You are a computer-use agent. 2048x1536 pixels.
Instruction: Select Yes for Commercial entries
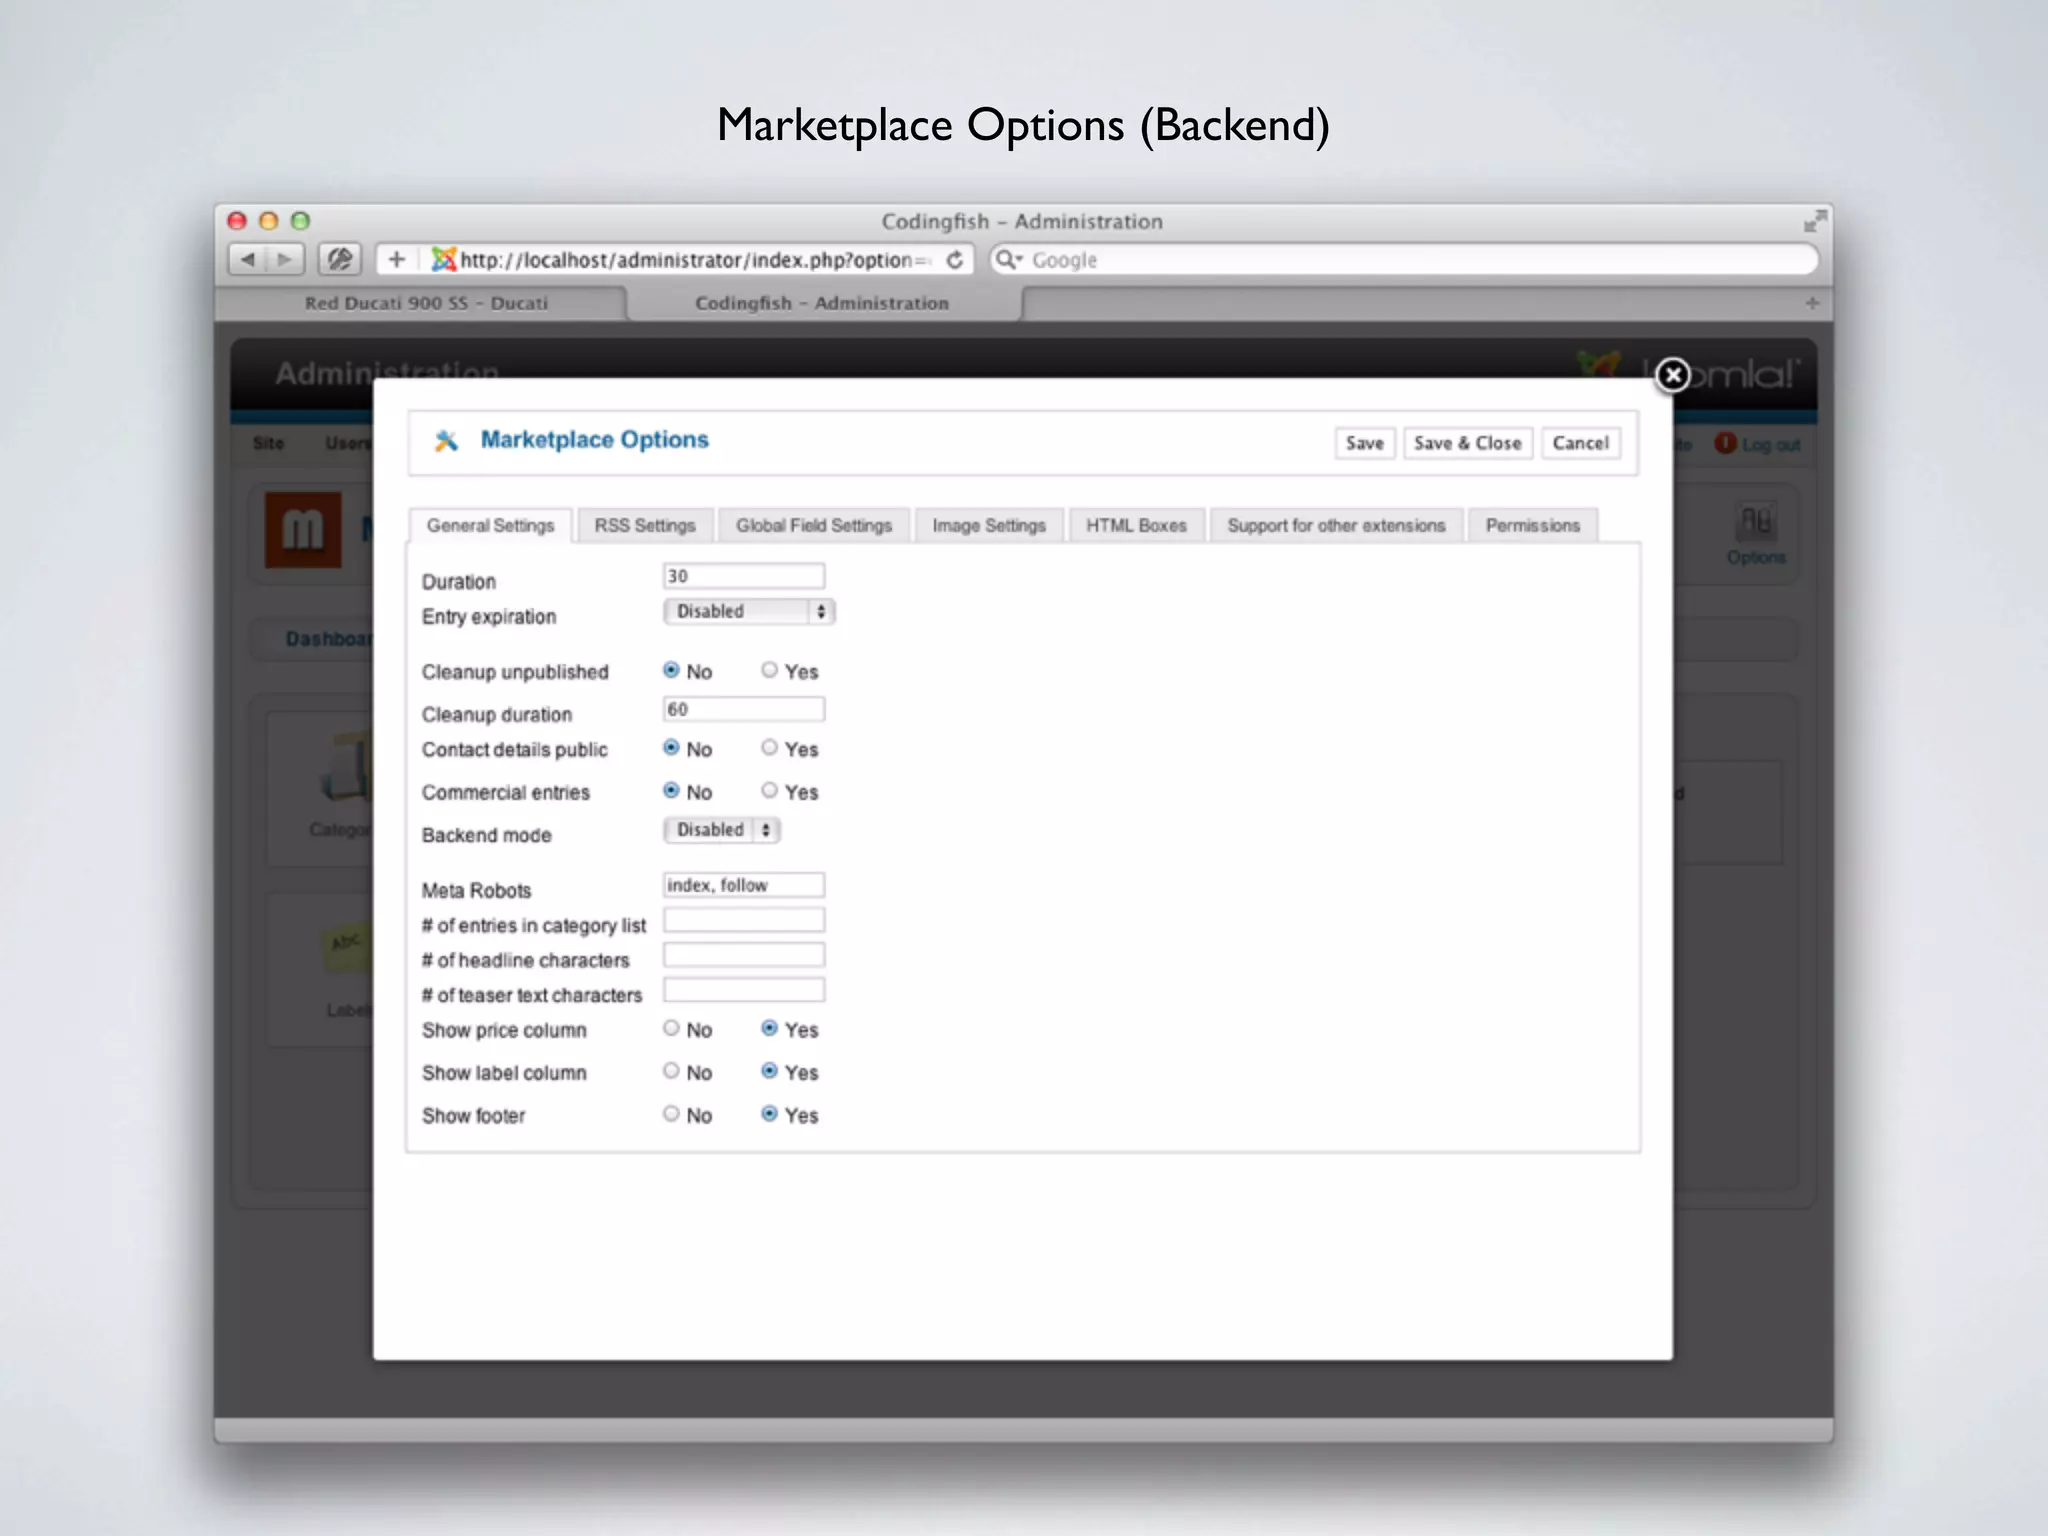[769, 791]
